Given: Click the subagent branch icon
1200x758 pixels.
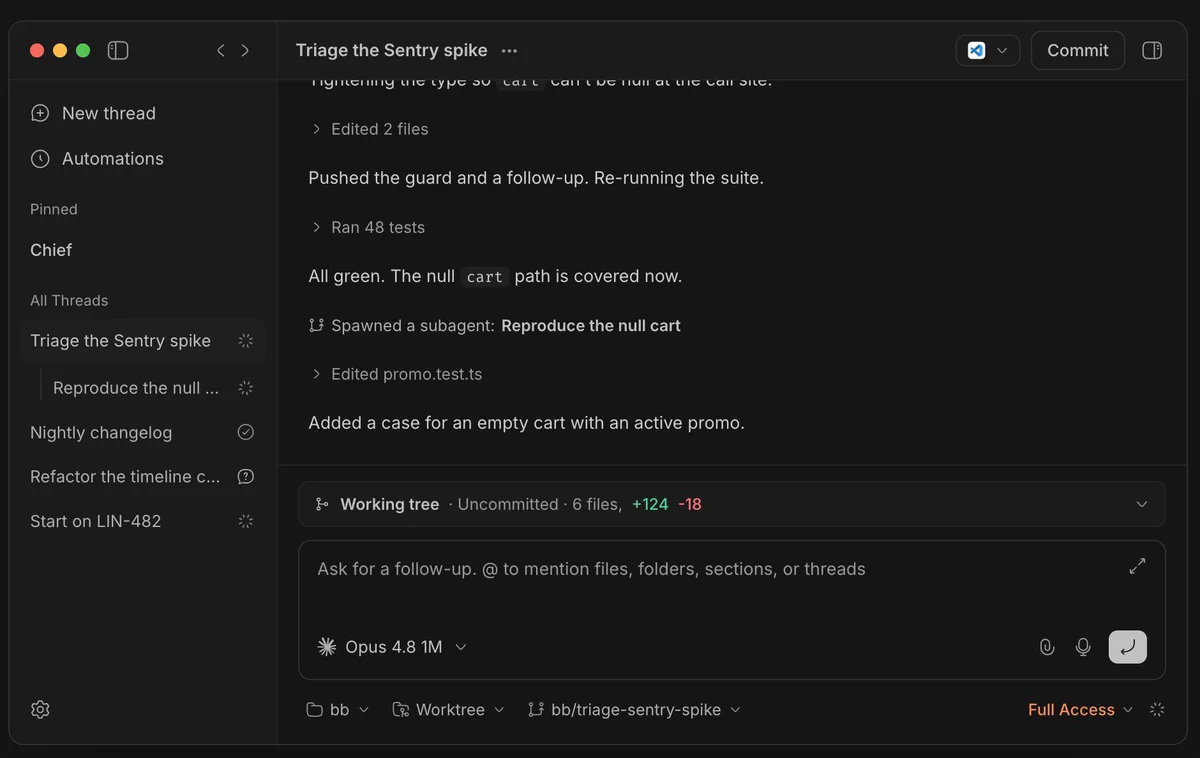Looking at the screenshot, I should click(316, 325).
